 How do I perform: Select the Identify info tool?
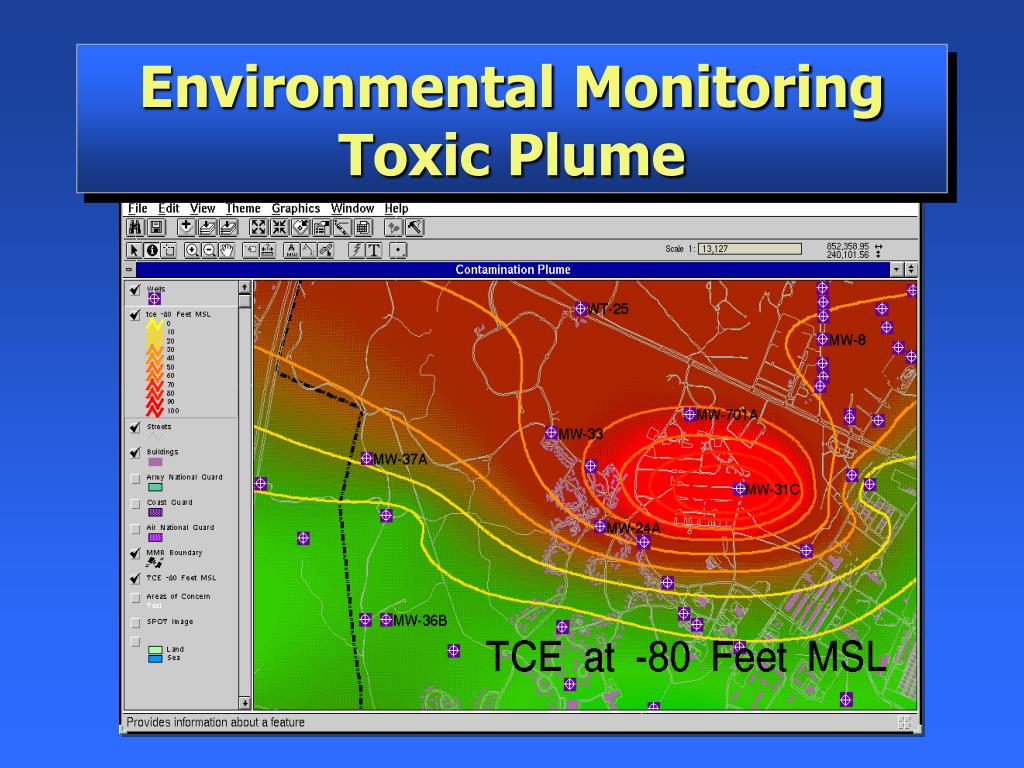point(151,250)
